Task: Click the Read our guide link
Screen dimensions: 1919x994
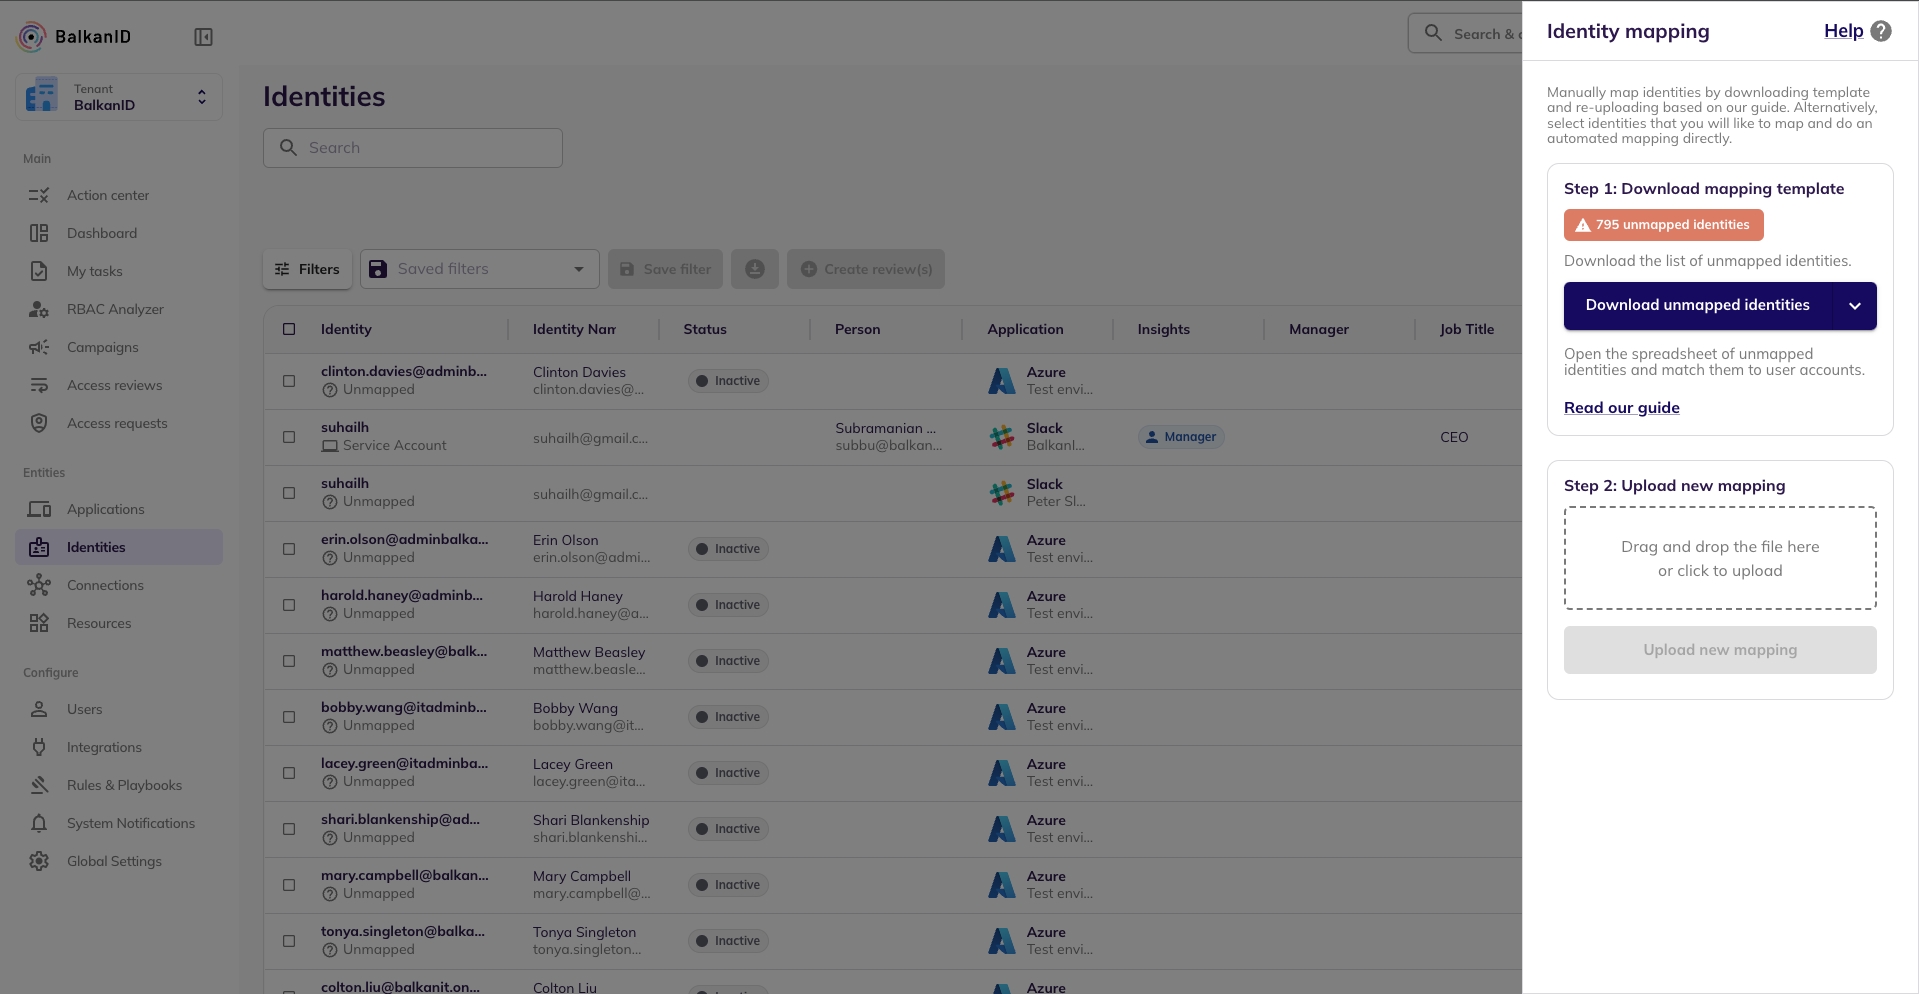Action: tap(1621, 408)
